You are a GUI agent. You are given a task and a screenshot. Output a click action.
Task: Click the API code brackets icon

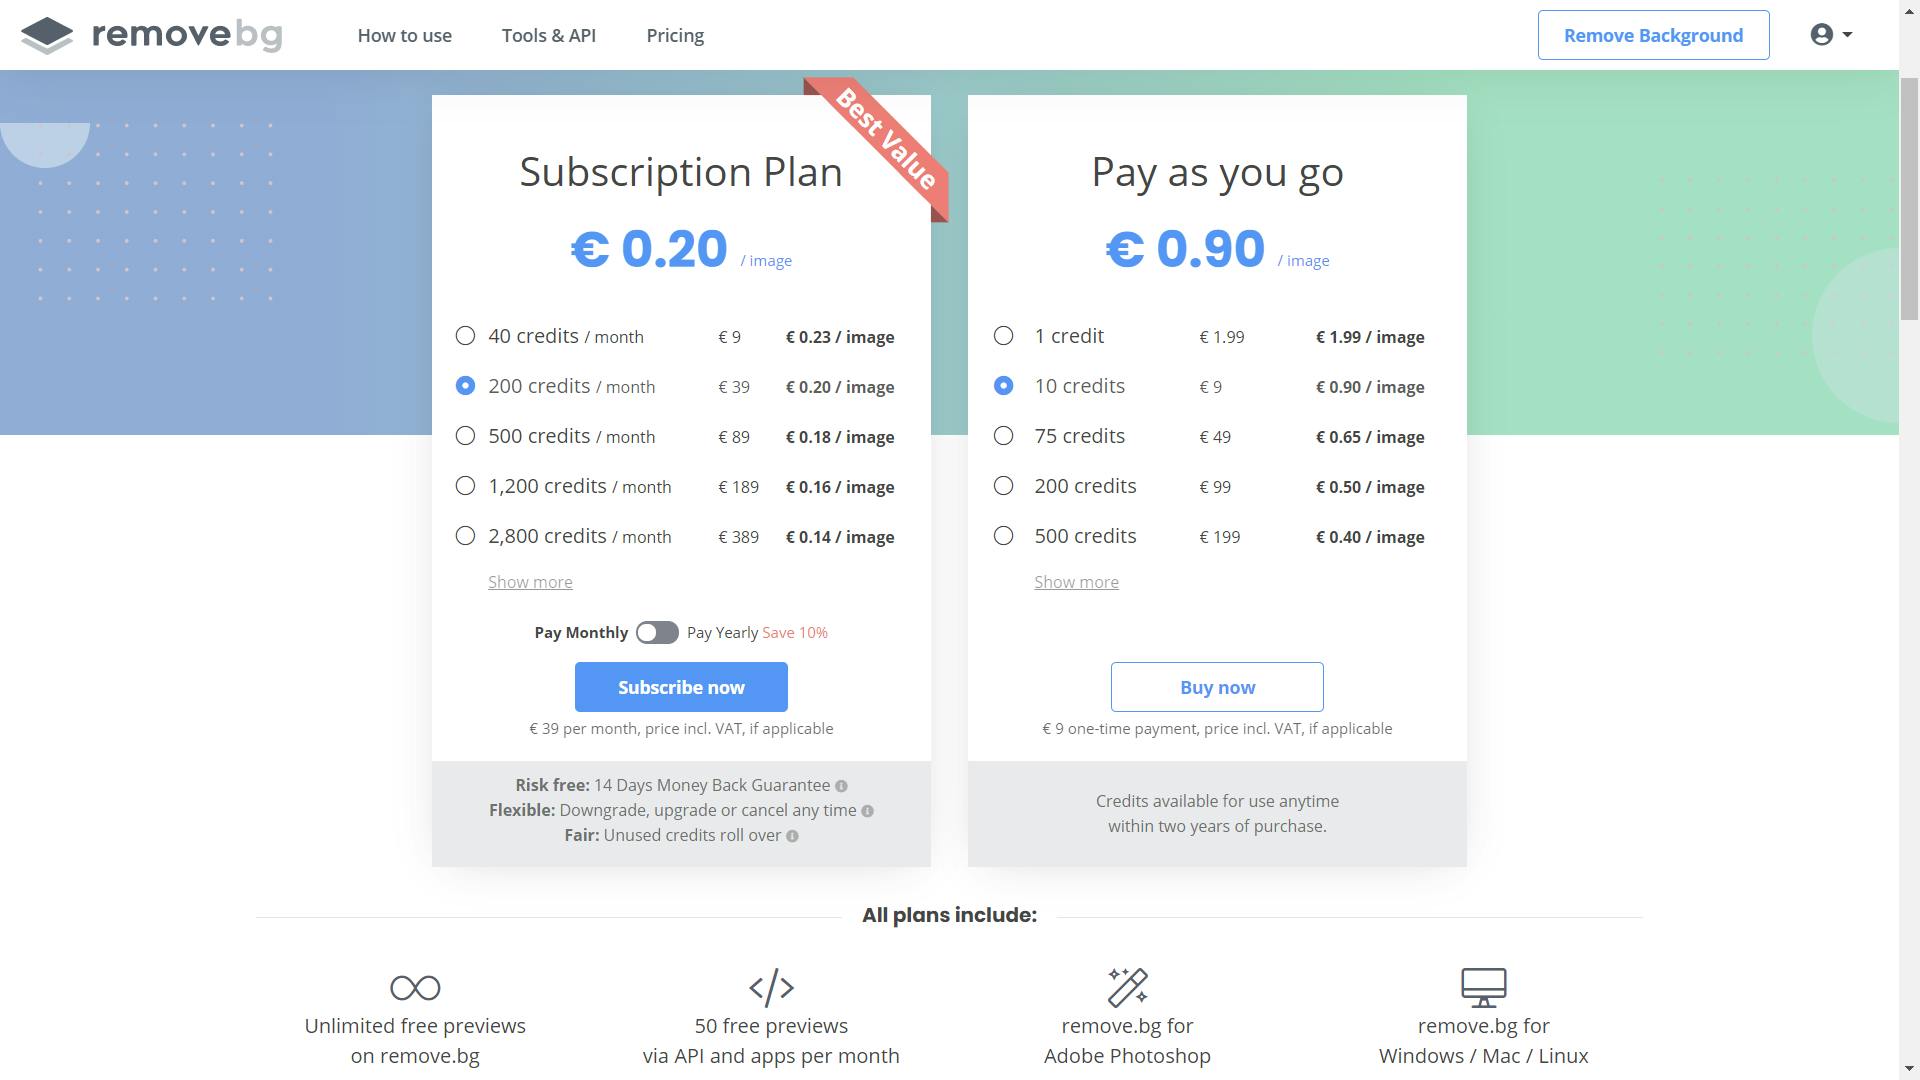coord(771,988)
